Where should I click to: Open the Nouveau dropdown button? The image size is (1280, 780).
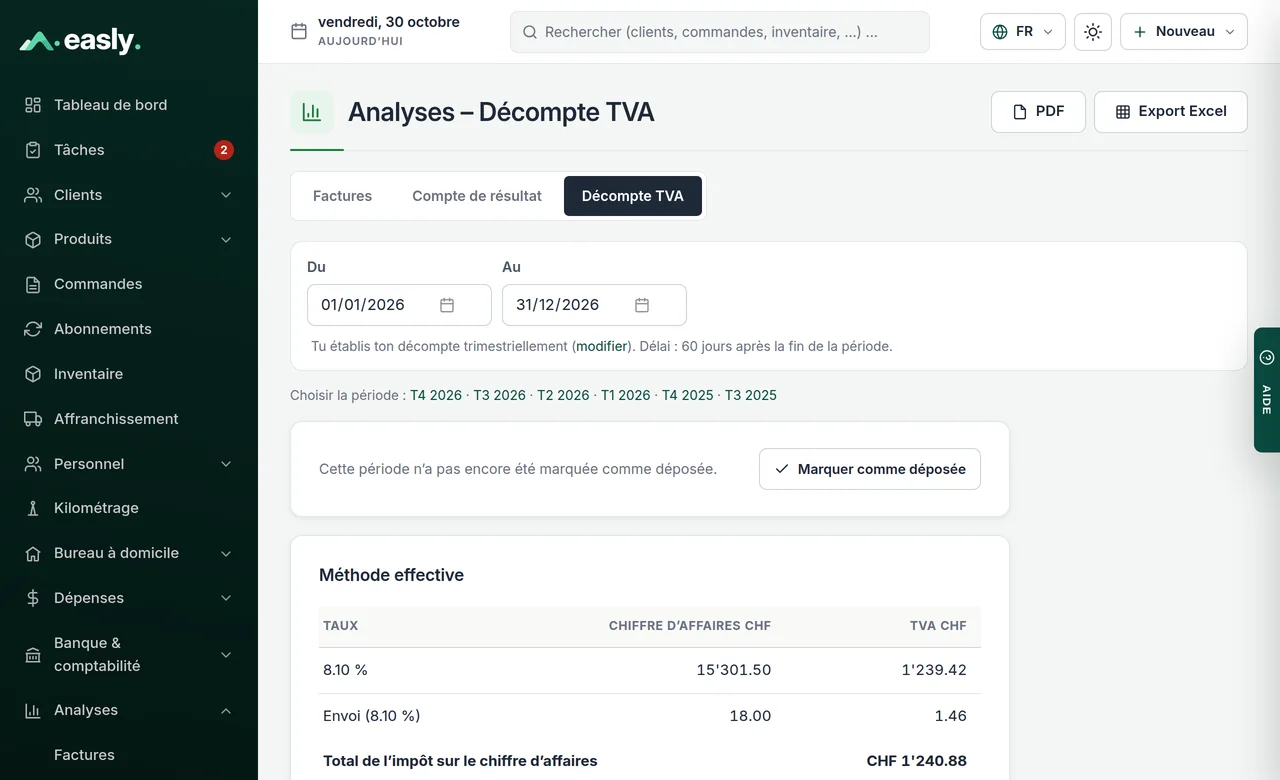(x=1184, y=32)
